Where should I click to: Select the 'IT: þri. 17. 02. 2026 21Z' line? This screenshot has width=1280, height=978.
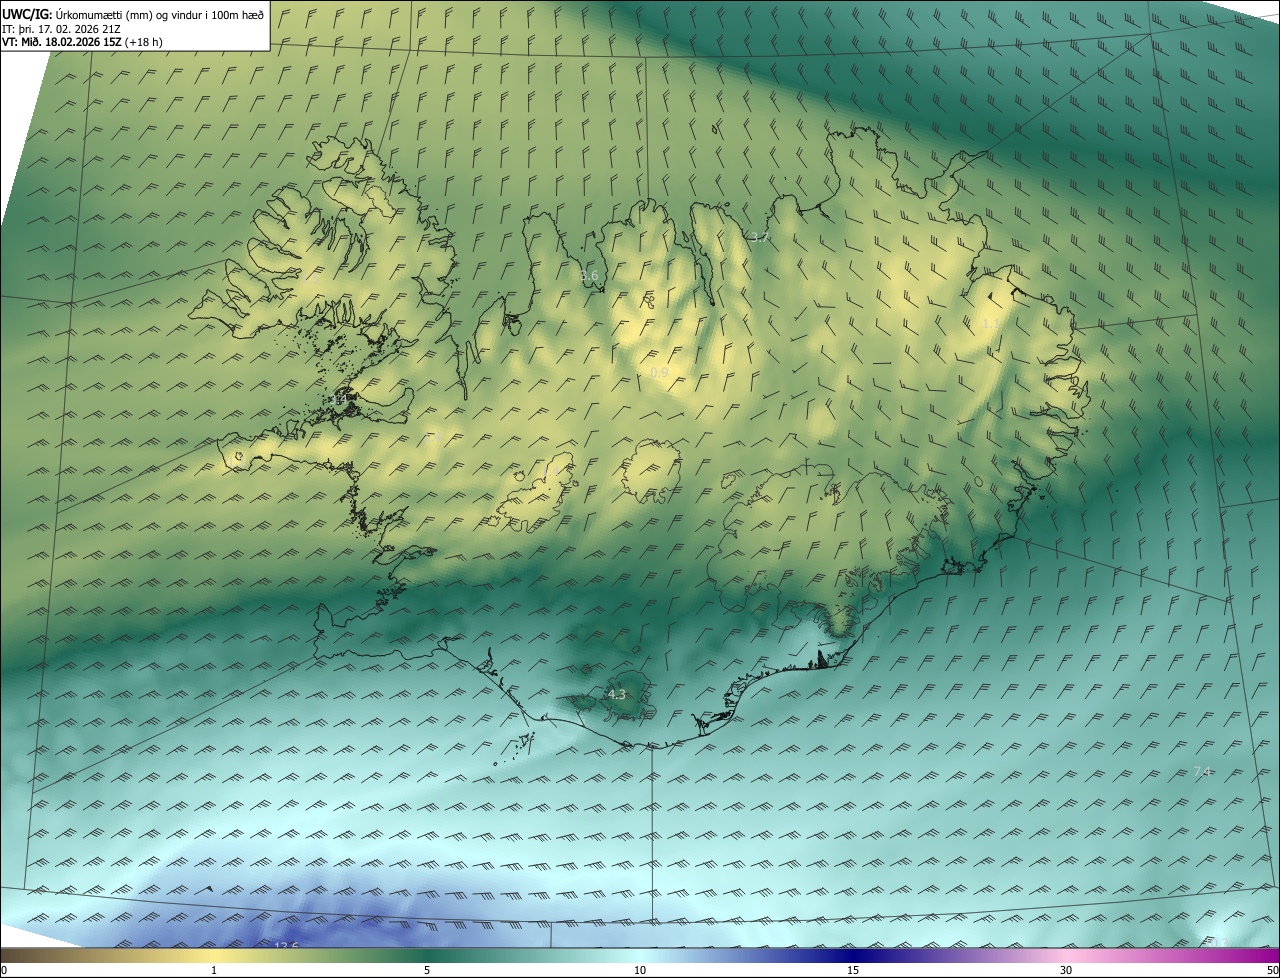pos(62,28)
